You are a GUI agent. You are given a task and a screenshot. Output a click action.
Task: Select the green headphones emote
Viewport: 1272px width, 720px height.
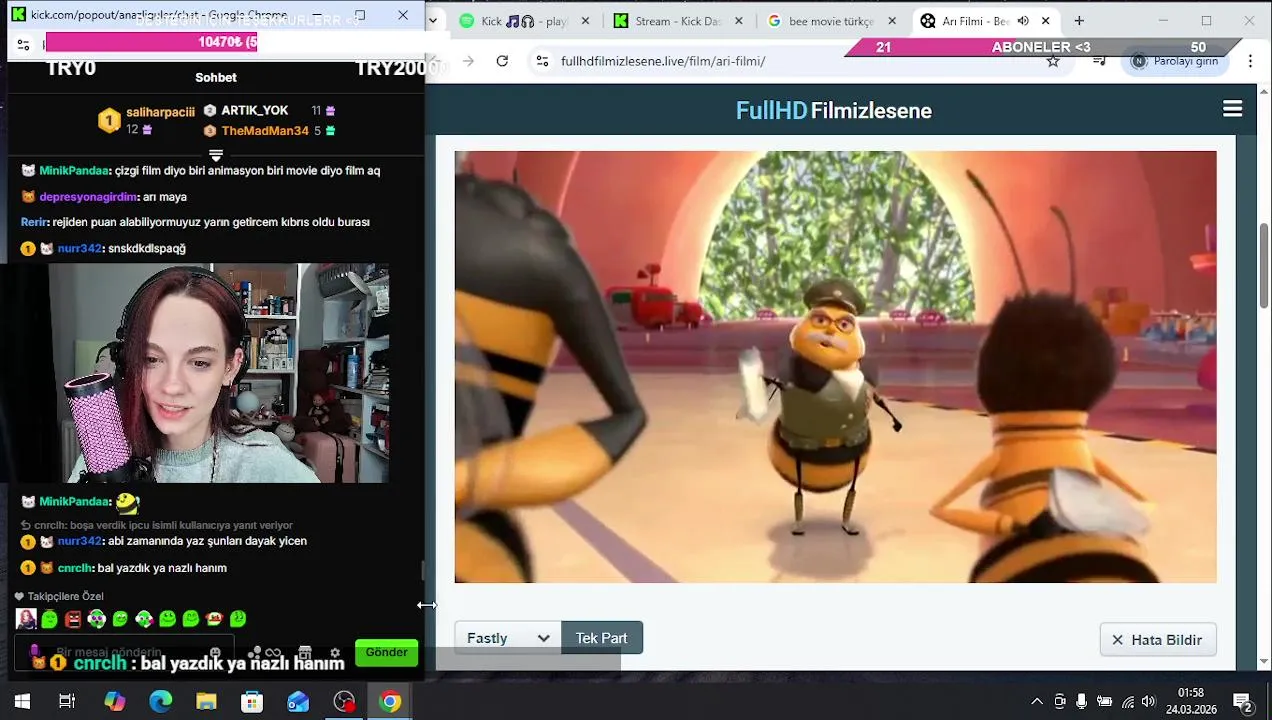97,619
